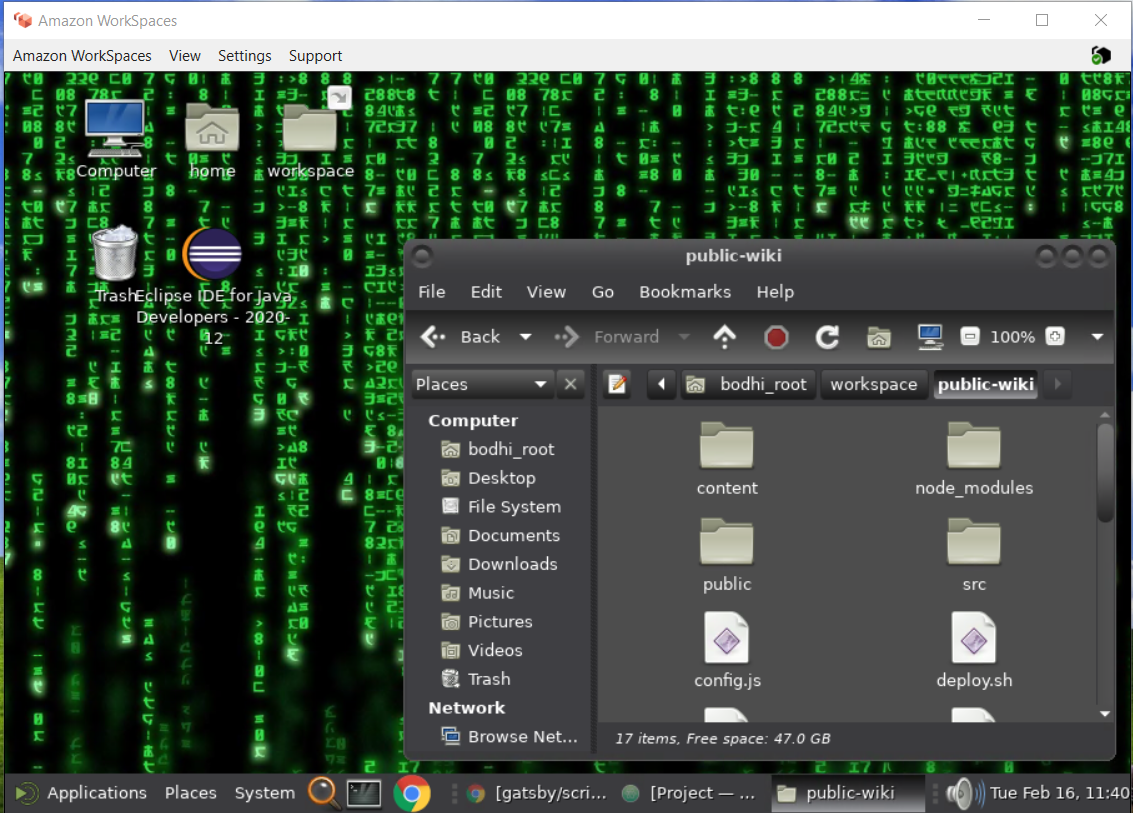The image size is (1133, 813).
Task: Open System menu in bottom panel
Action: pyautogui.click(x=264, y=793)
